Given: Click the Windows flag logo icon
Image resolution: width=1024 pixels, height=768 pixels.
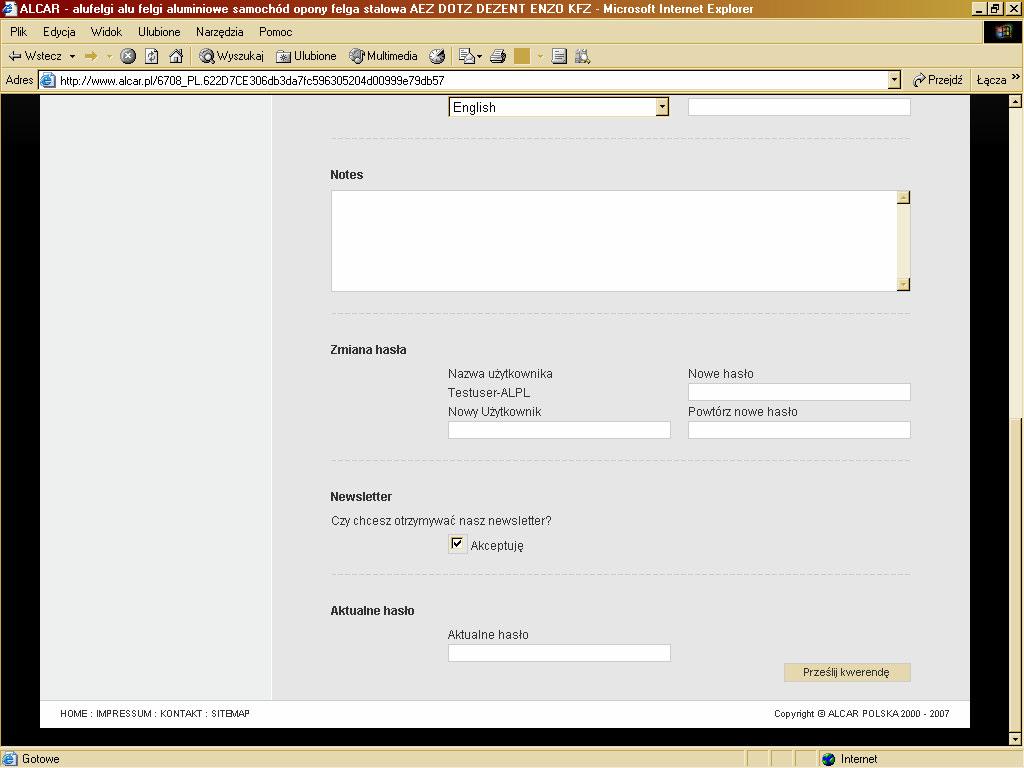Looking at the screenshot, I should click(x=1002, y=32).
